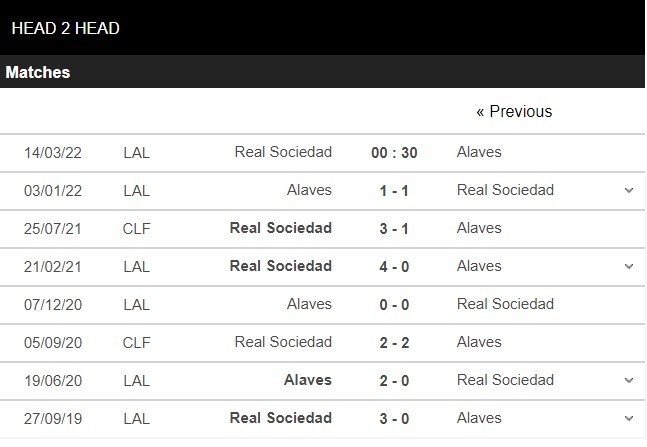Select Alaves home team in 07/12/20 row
This screenshot has width=647, height=447.
click(x=309, y=304)
